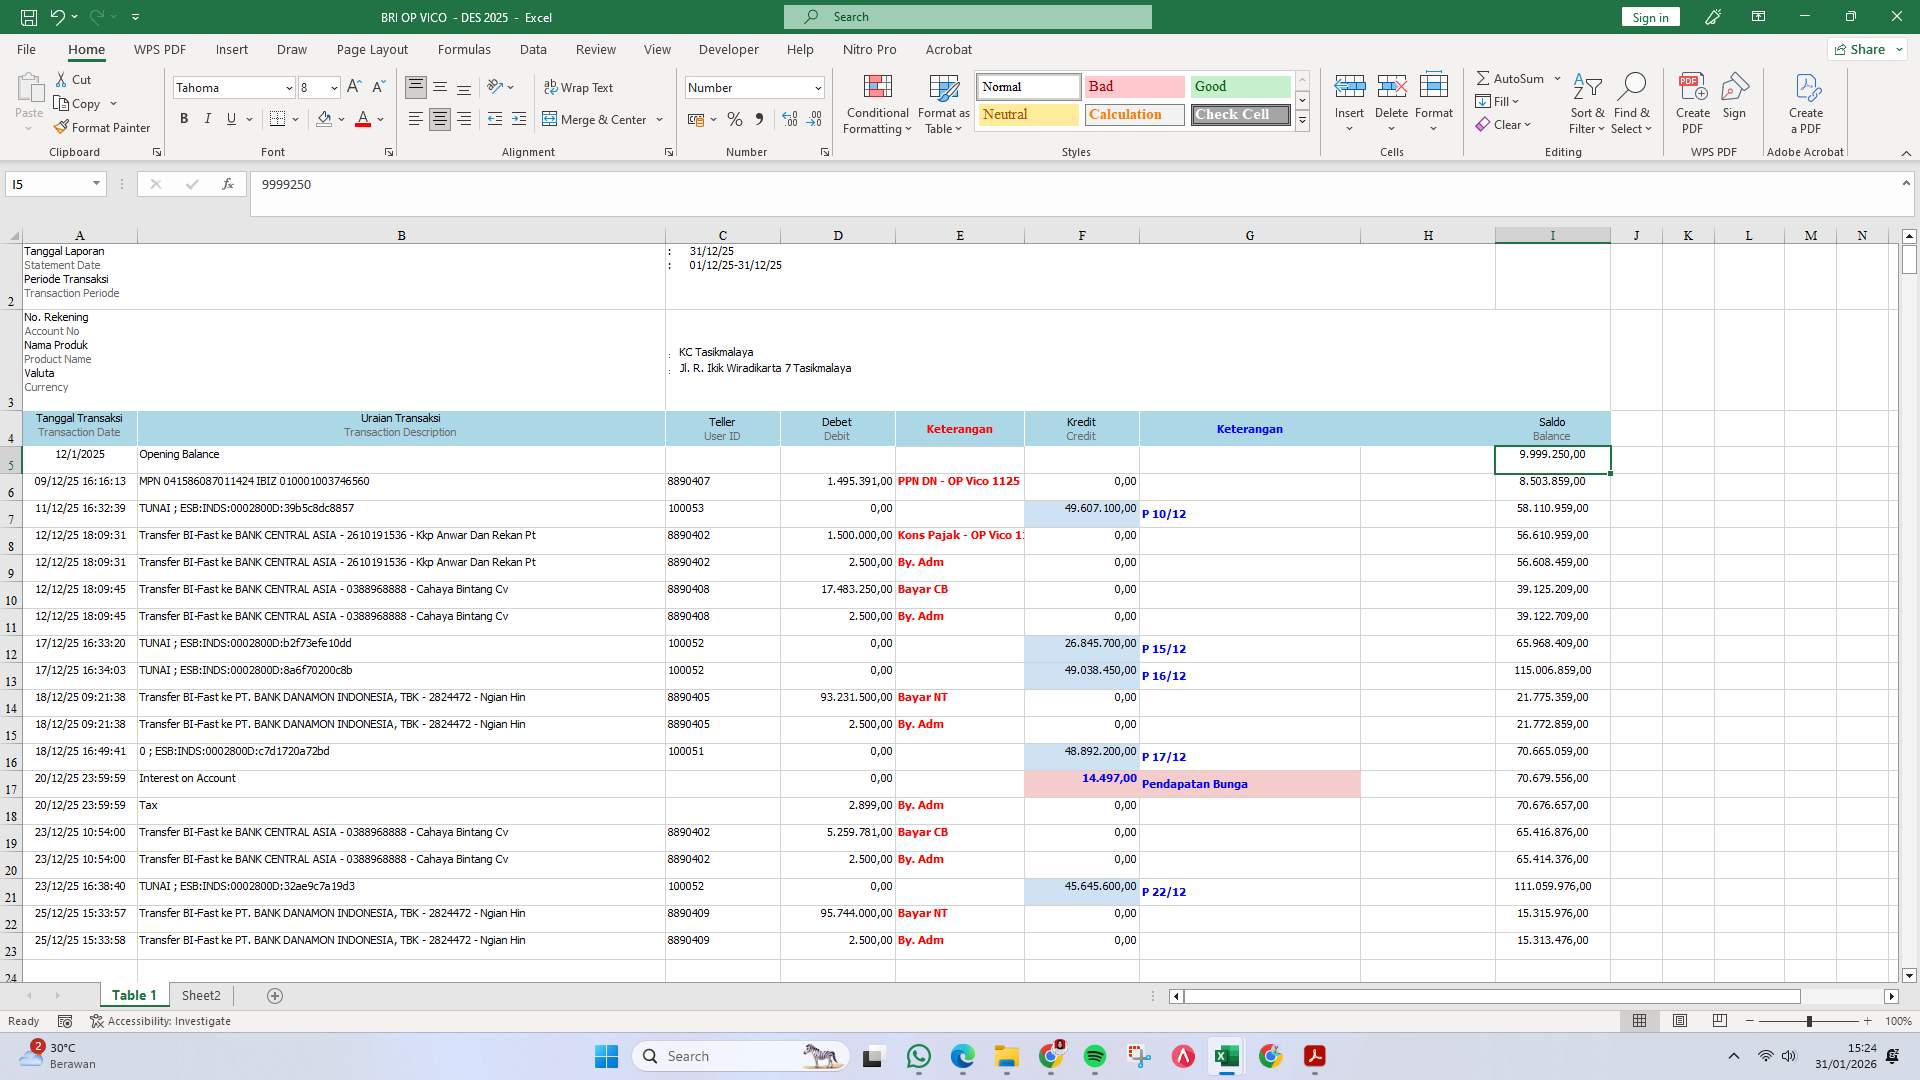Open Conditional Formatting options
This screenshot has height=1080, width=1920.
pyautogui.click(x=877, y=103)
